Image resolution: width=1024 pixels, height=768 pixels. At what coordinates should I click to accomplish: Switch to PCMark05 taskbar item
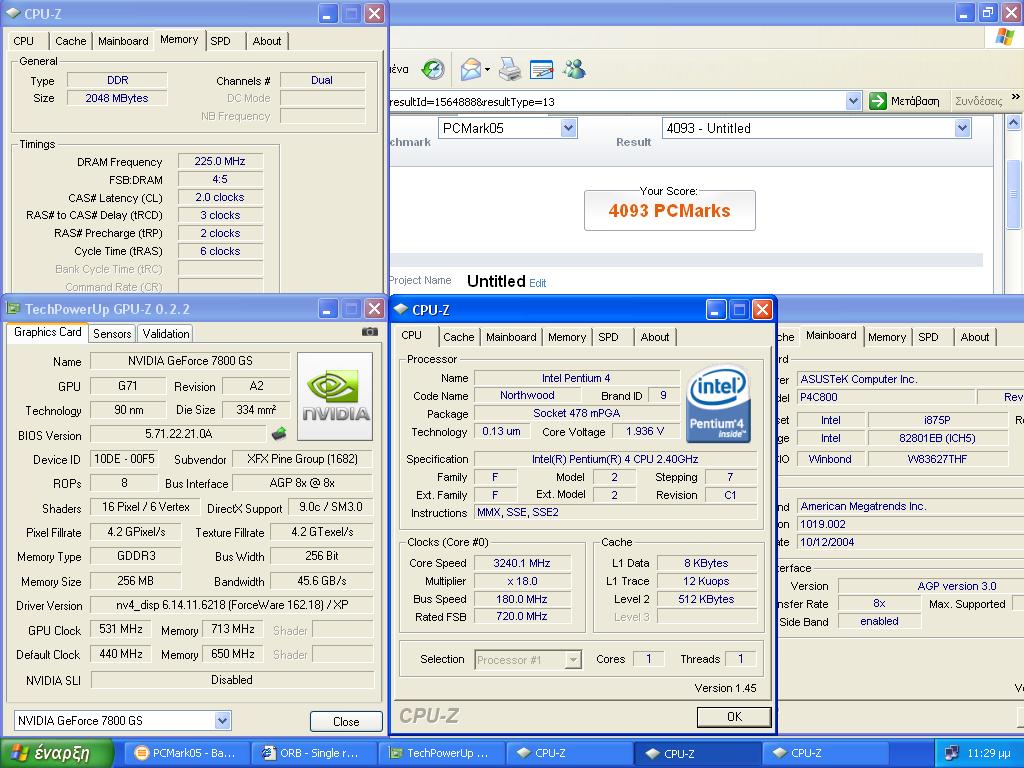[185, 753]
